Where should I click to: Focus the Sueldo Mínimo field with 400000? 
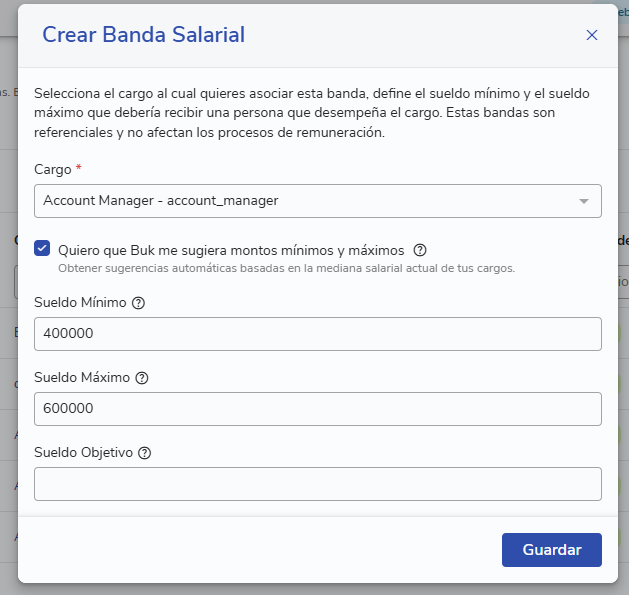click(318, 334)
